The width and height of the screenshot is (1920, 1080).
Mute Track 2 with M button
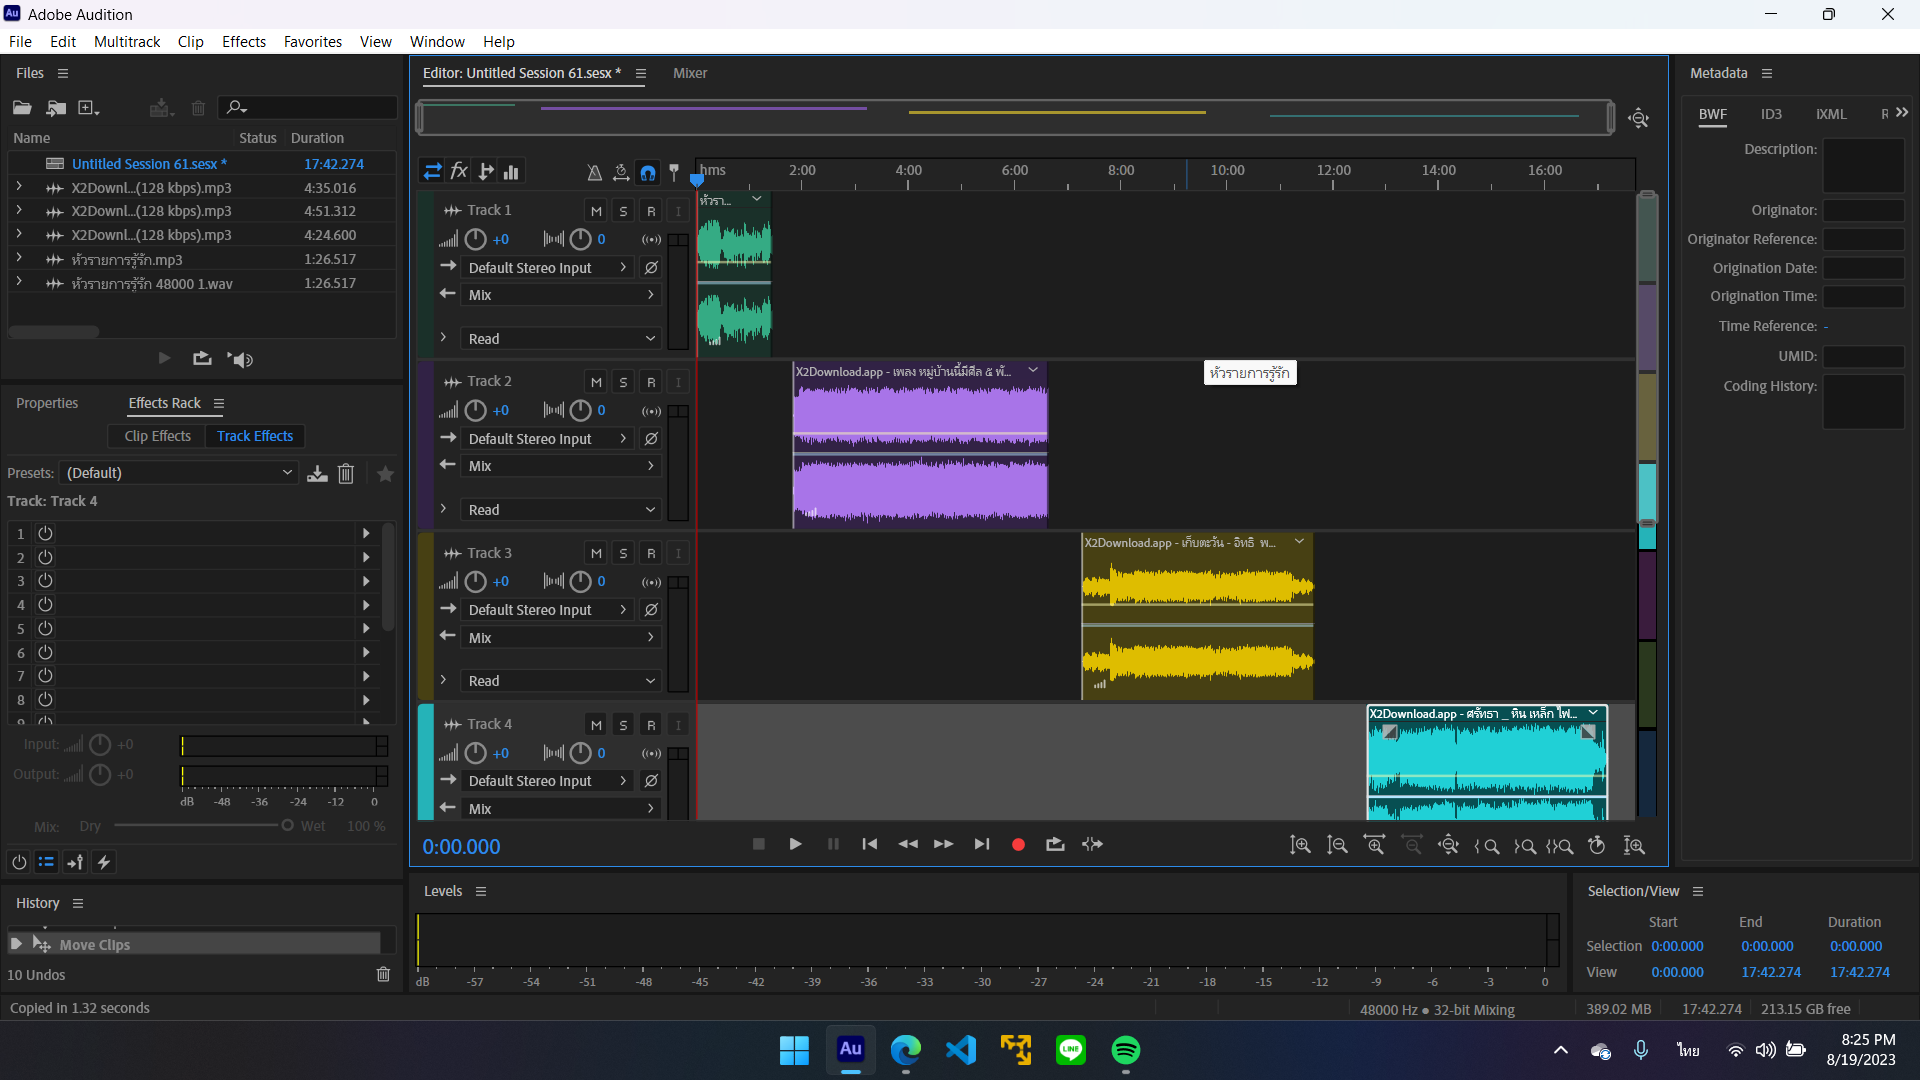coord(596,382)
